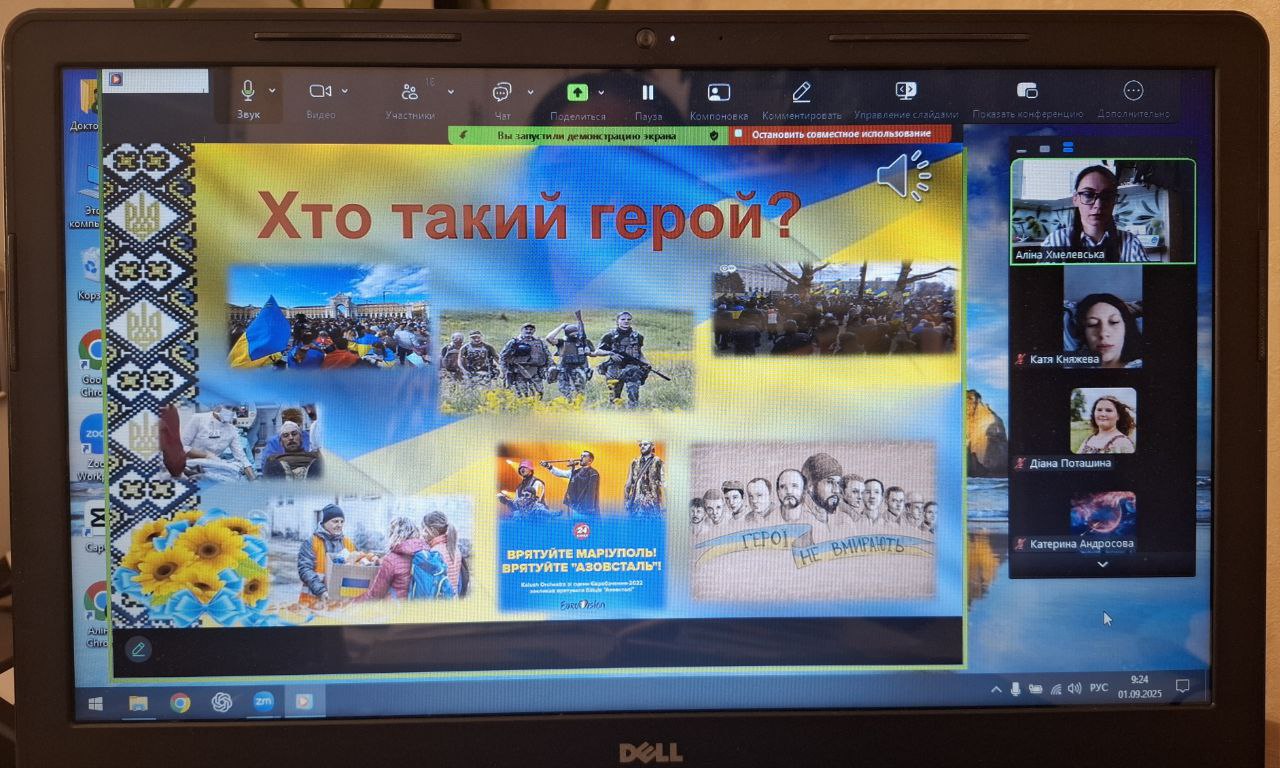Open the Дополнительно more options menu
This screenshot has width=1280, height=768.
point(1133,91)
